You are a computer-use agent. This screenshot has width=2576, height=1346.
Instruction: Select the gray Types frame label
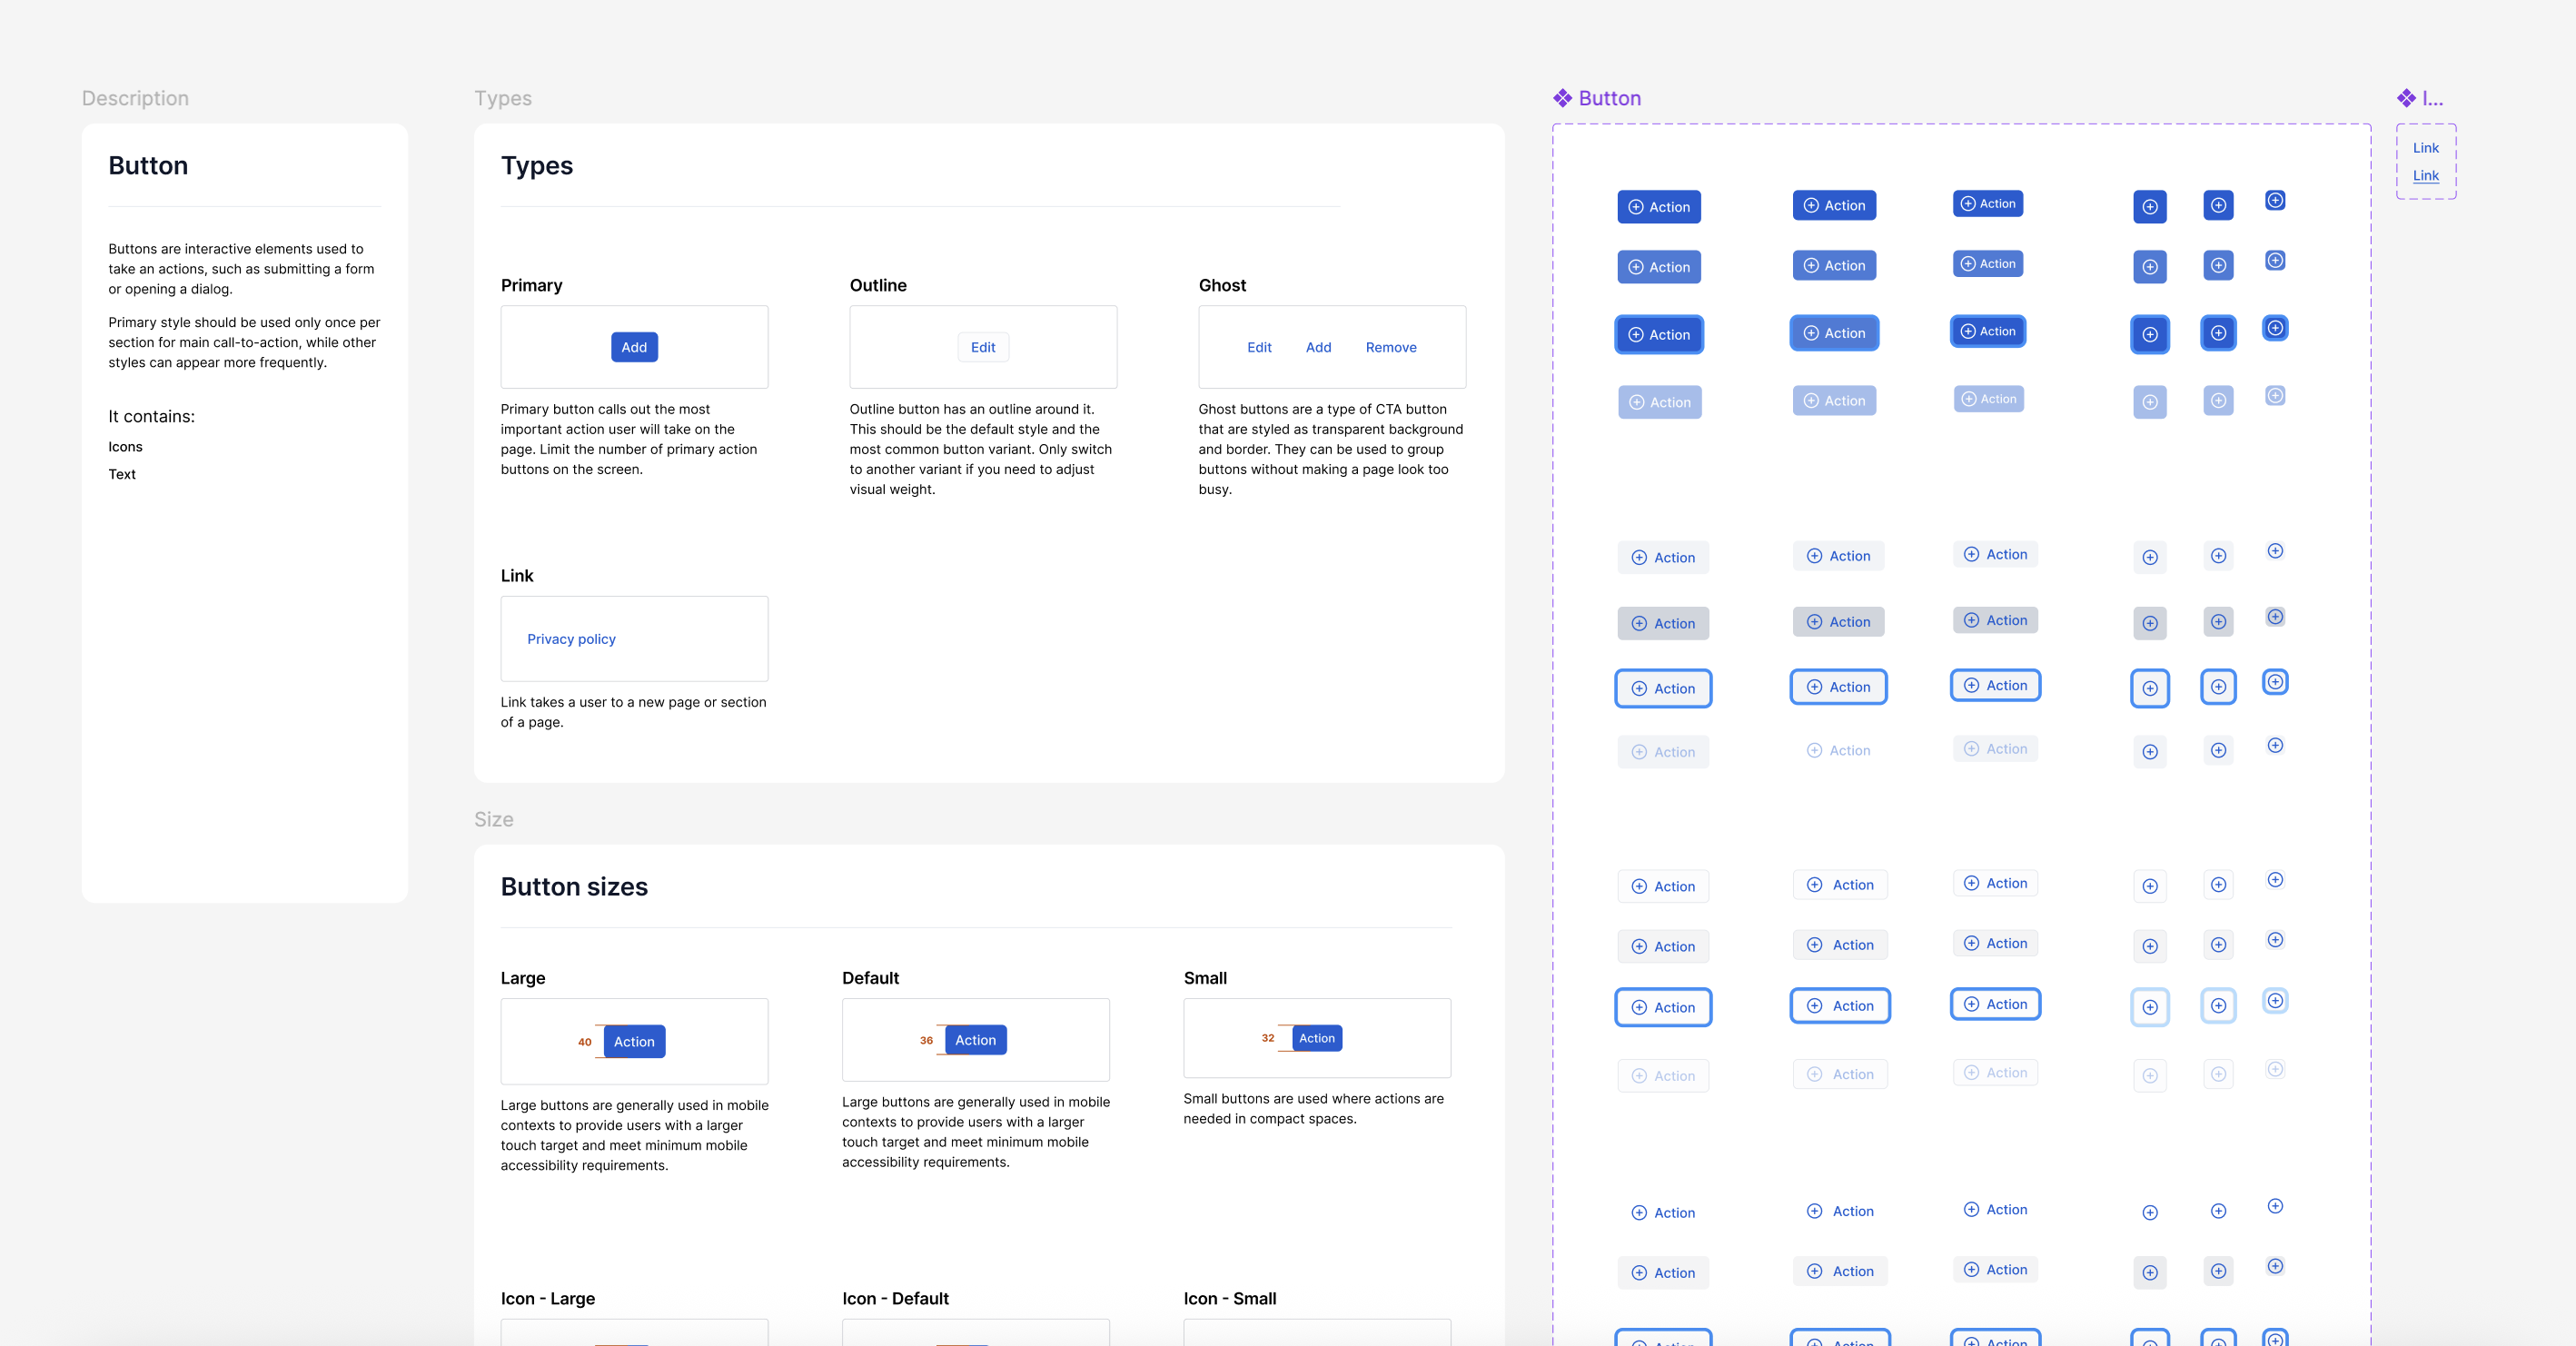(x=503, y=98)
